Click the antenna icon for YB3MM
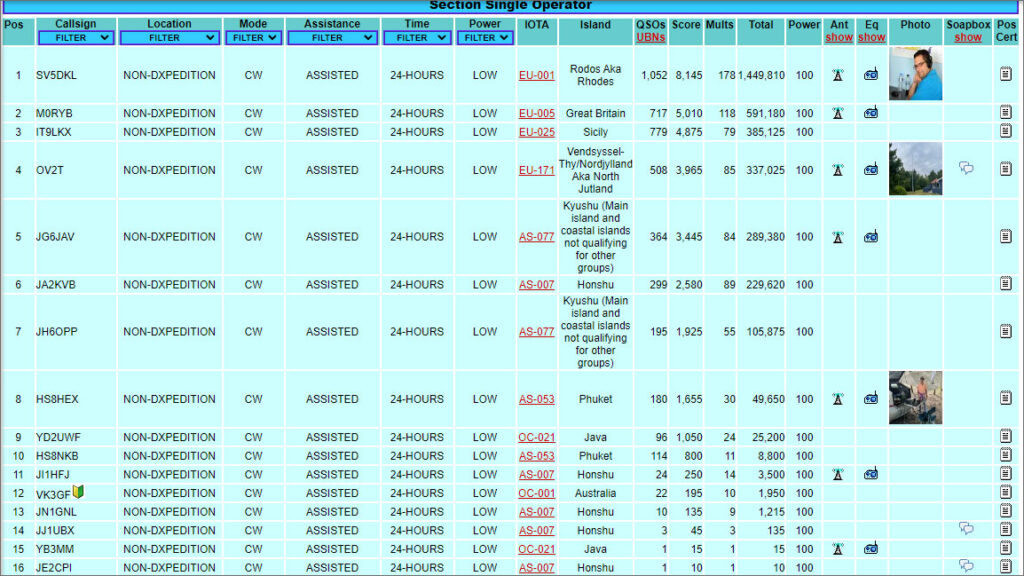The width and height of the screenshot is (1024, 576). tap(838, 549)
